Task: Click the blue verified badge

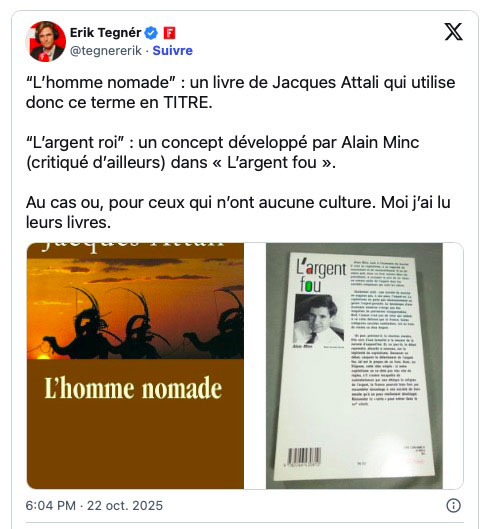Action: tap(151, 33)
